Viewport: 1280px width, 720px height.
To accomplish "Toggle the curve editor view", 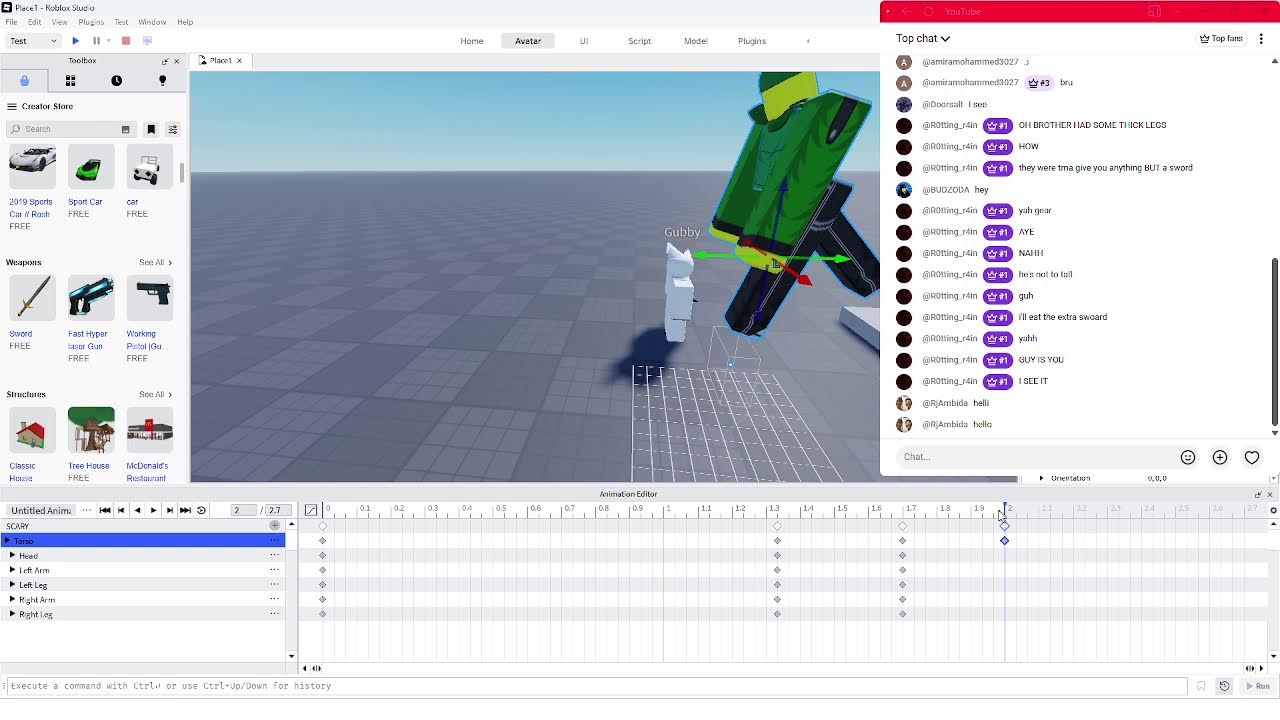I will coord(311,510).
